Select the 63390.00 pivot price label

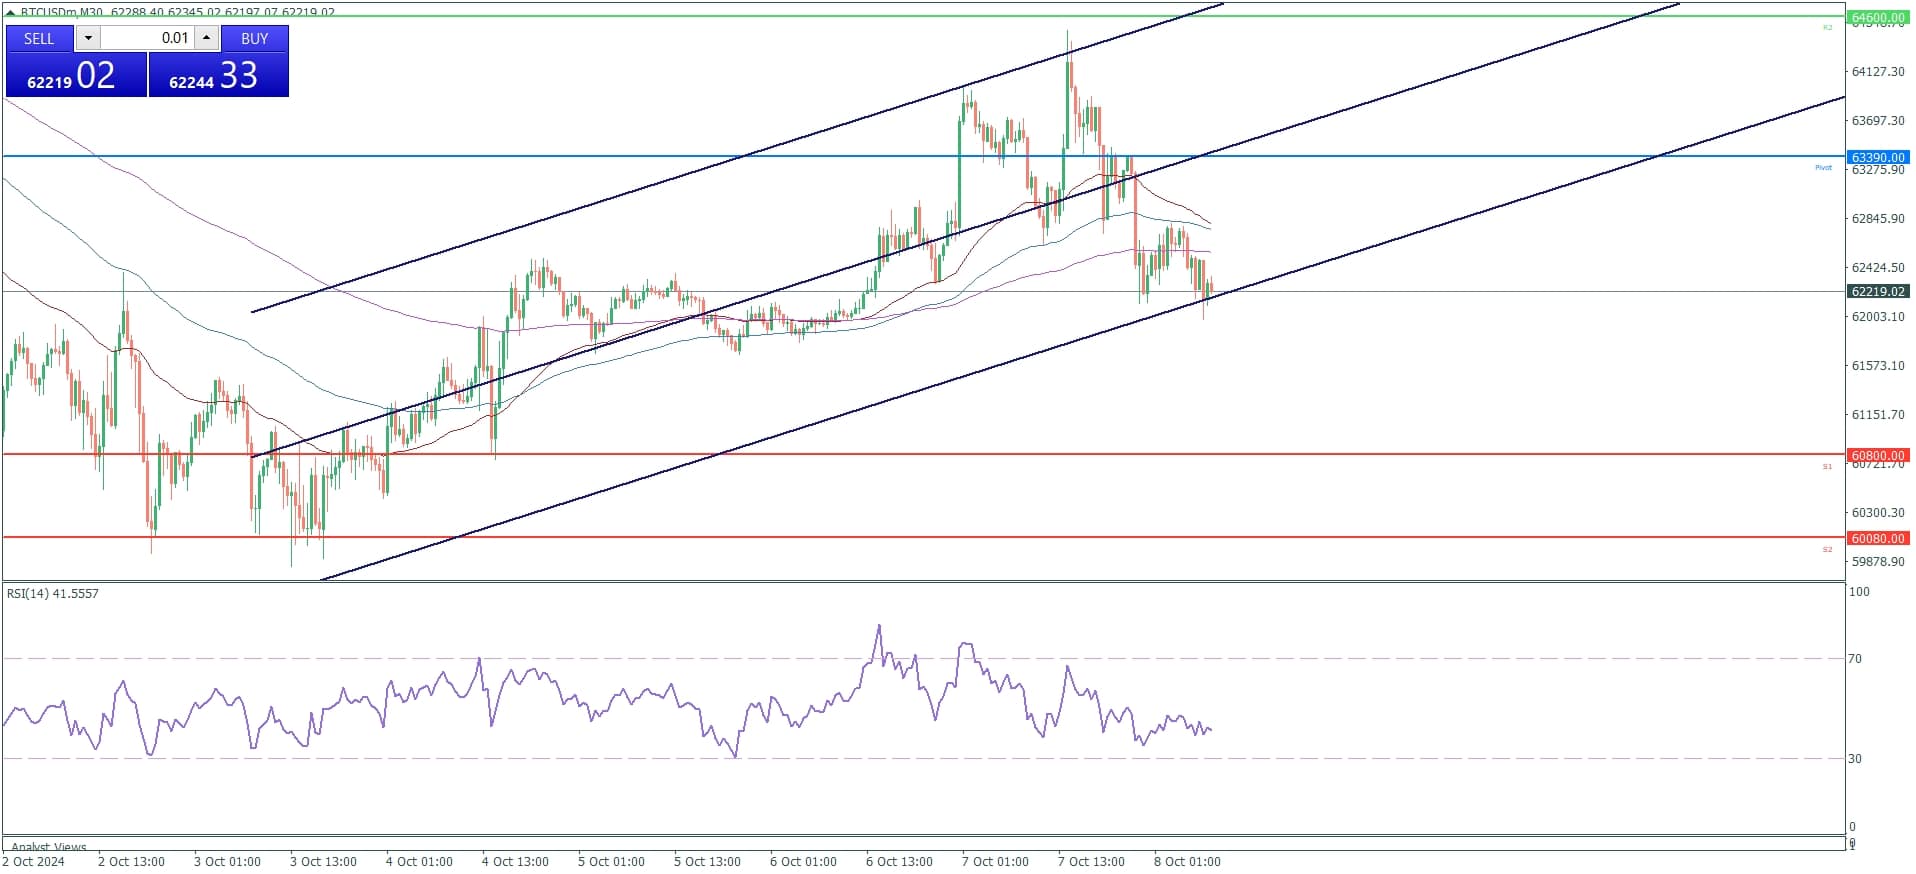point(1877,157)
